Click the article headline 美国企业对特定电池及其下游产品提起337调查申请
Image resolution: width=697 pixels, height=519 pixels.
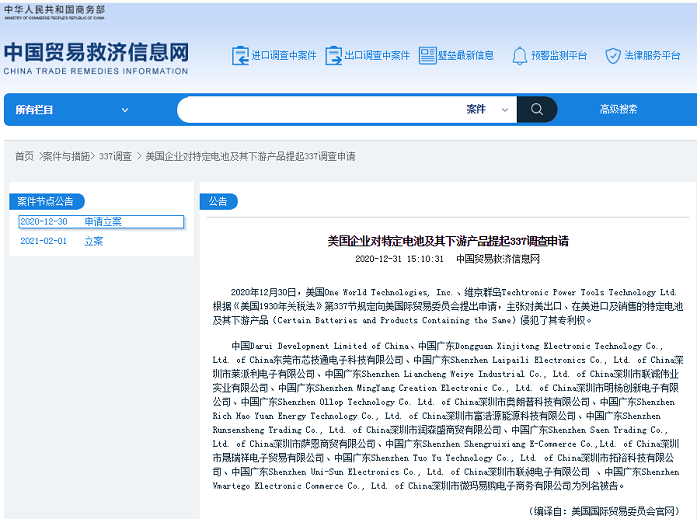(x=448, y=241)
